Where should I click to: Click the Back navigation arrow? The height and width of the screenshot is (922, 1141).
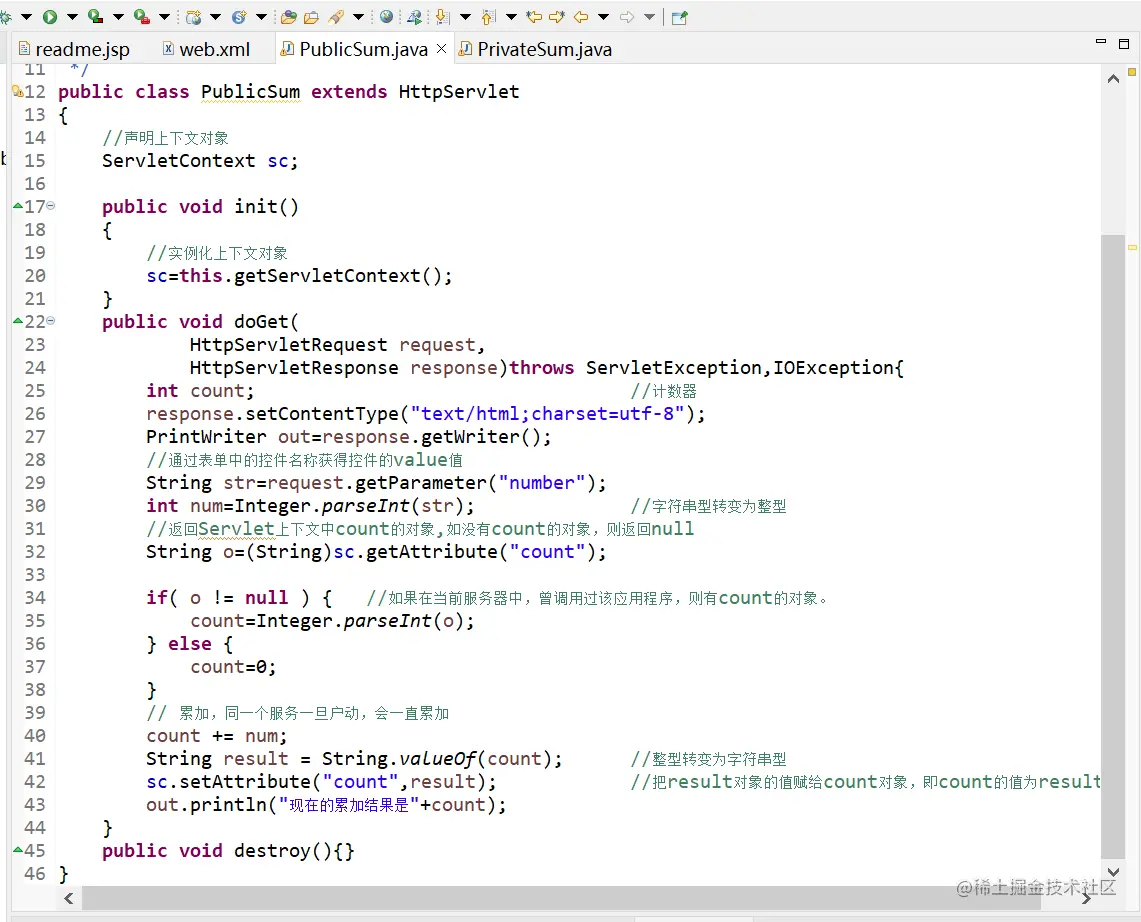coord(581,17)
